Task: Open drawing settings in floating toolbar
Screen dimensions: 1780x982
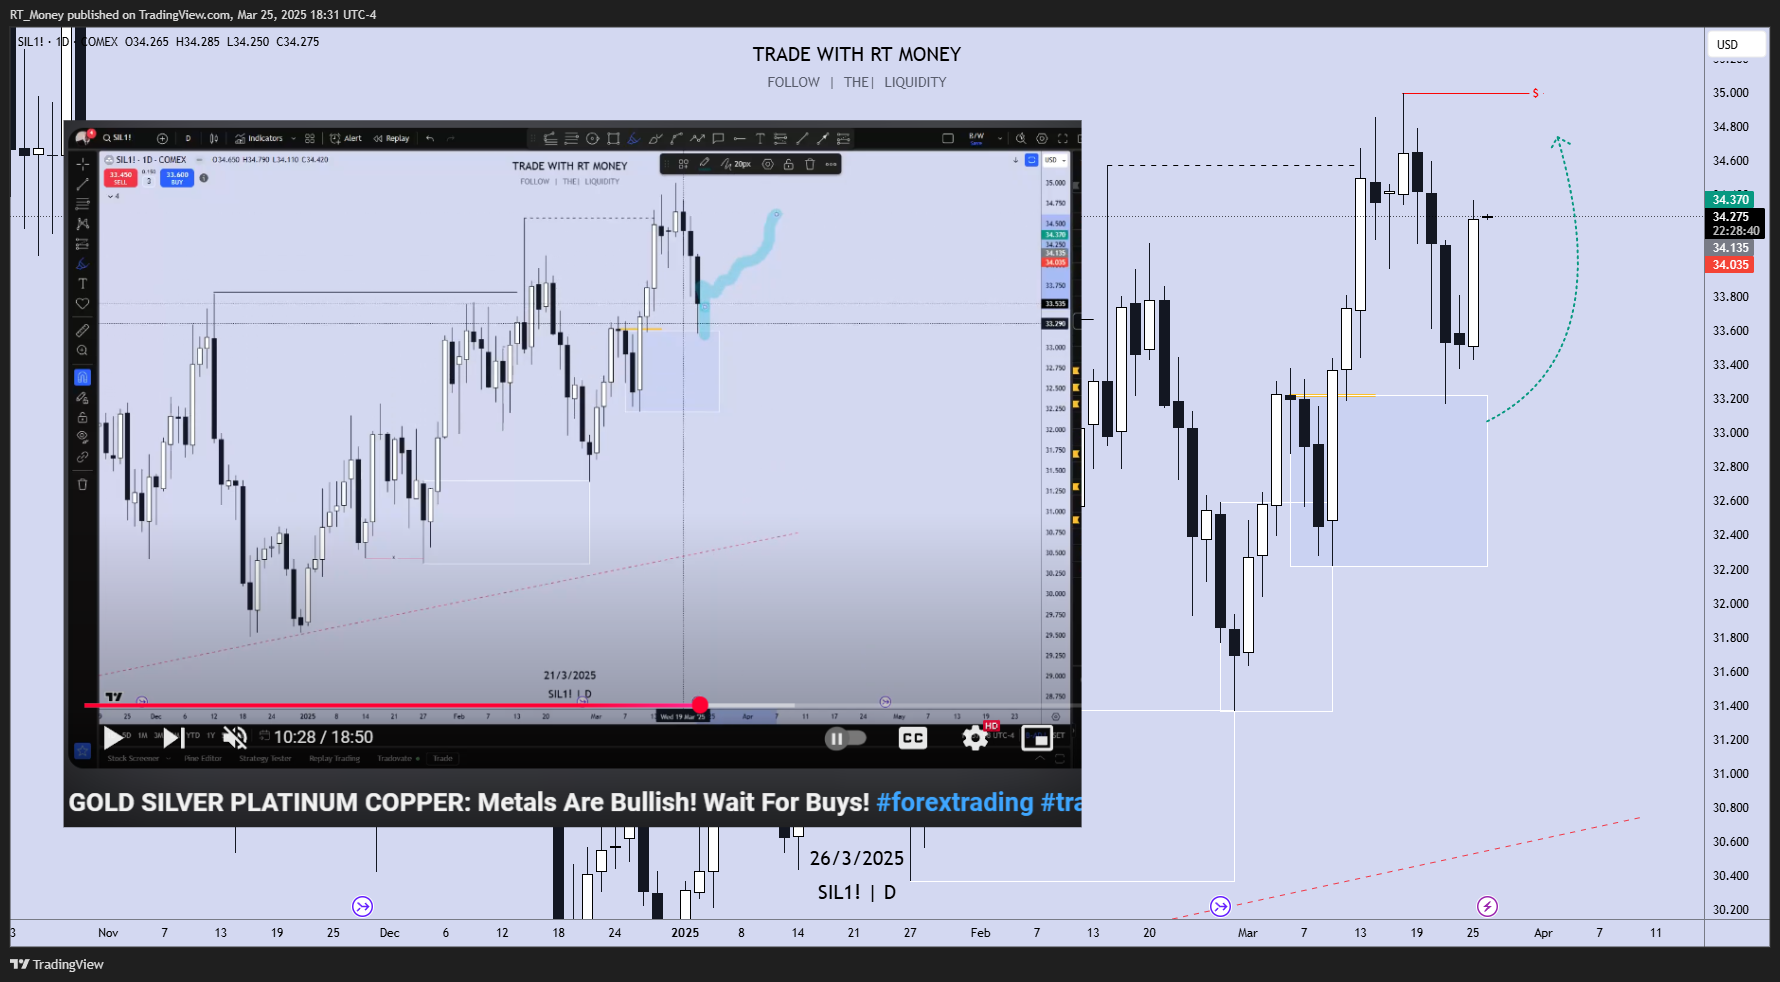Action: point(768,164)
